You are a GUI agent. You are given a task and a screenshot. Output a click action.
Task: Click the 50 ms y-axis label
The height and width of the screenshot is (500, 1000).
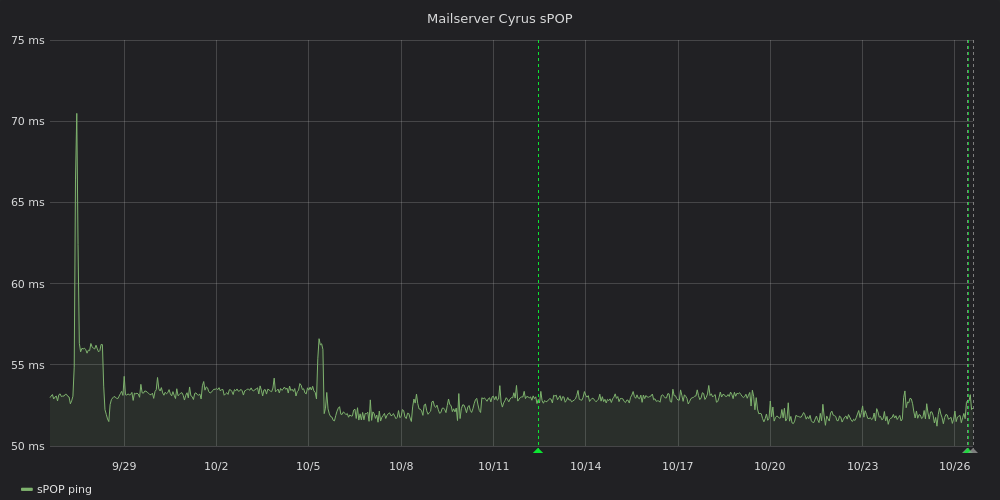[28, 446]
